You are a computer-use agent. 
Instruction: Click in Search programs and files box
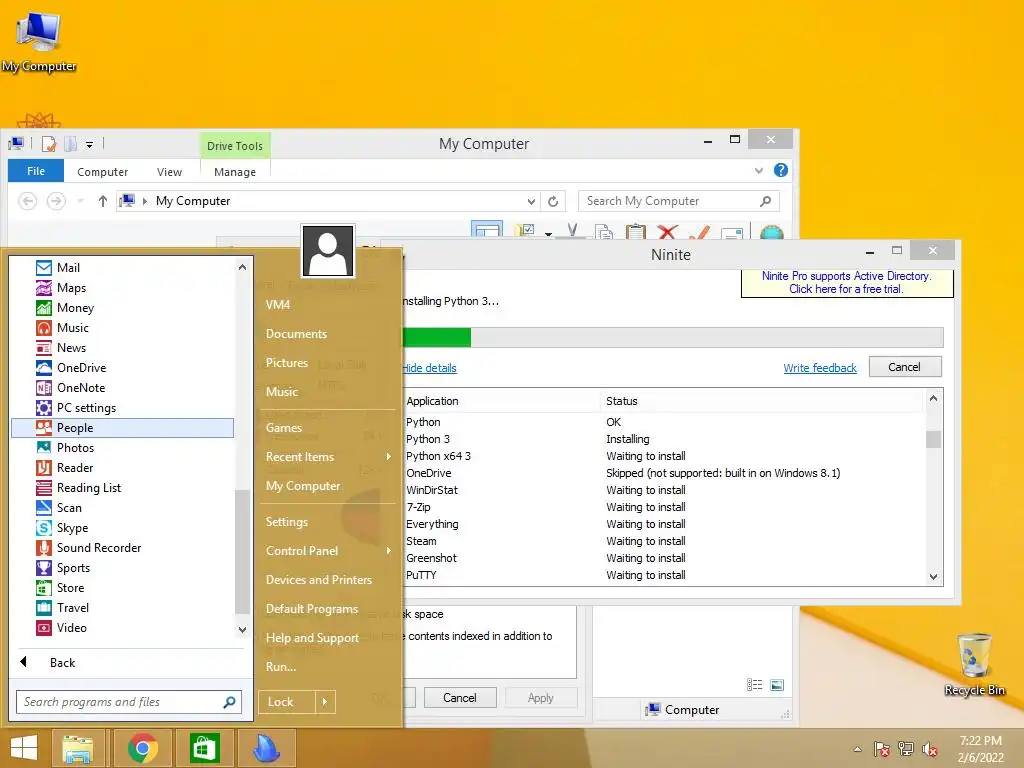129,702
